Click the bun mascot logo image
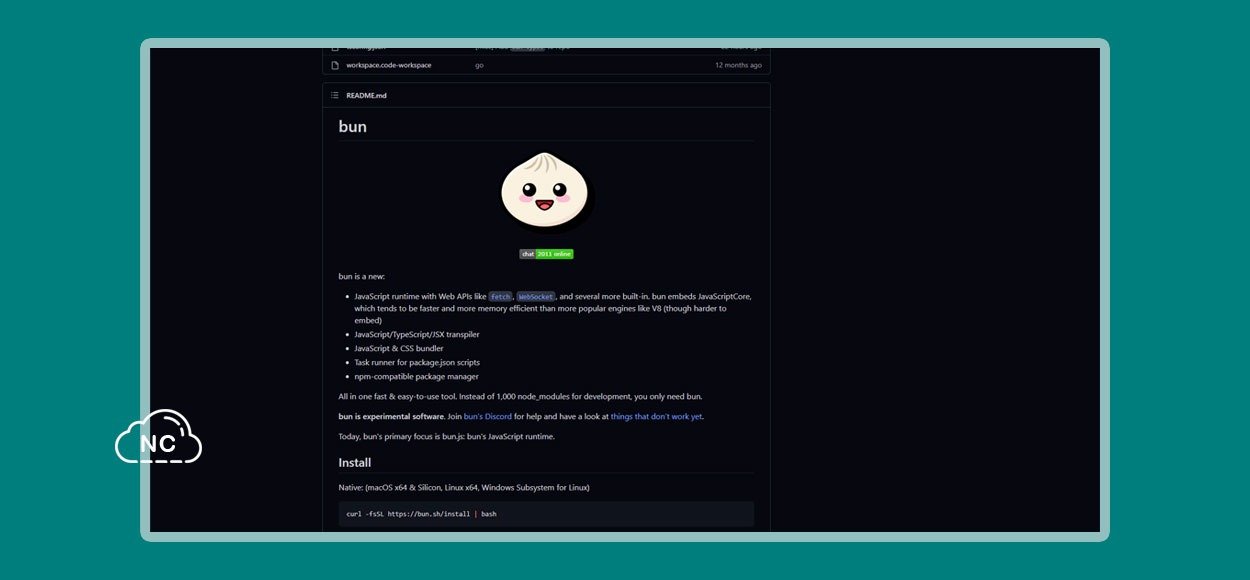 pyautogui.click(x=546, y=193)
